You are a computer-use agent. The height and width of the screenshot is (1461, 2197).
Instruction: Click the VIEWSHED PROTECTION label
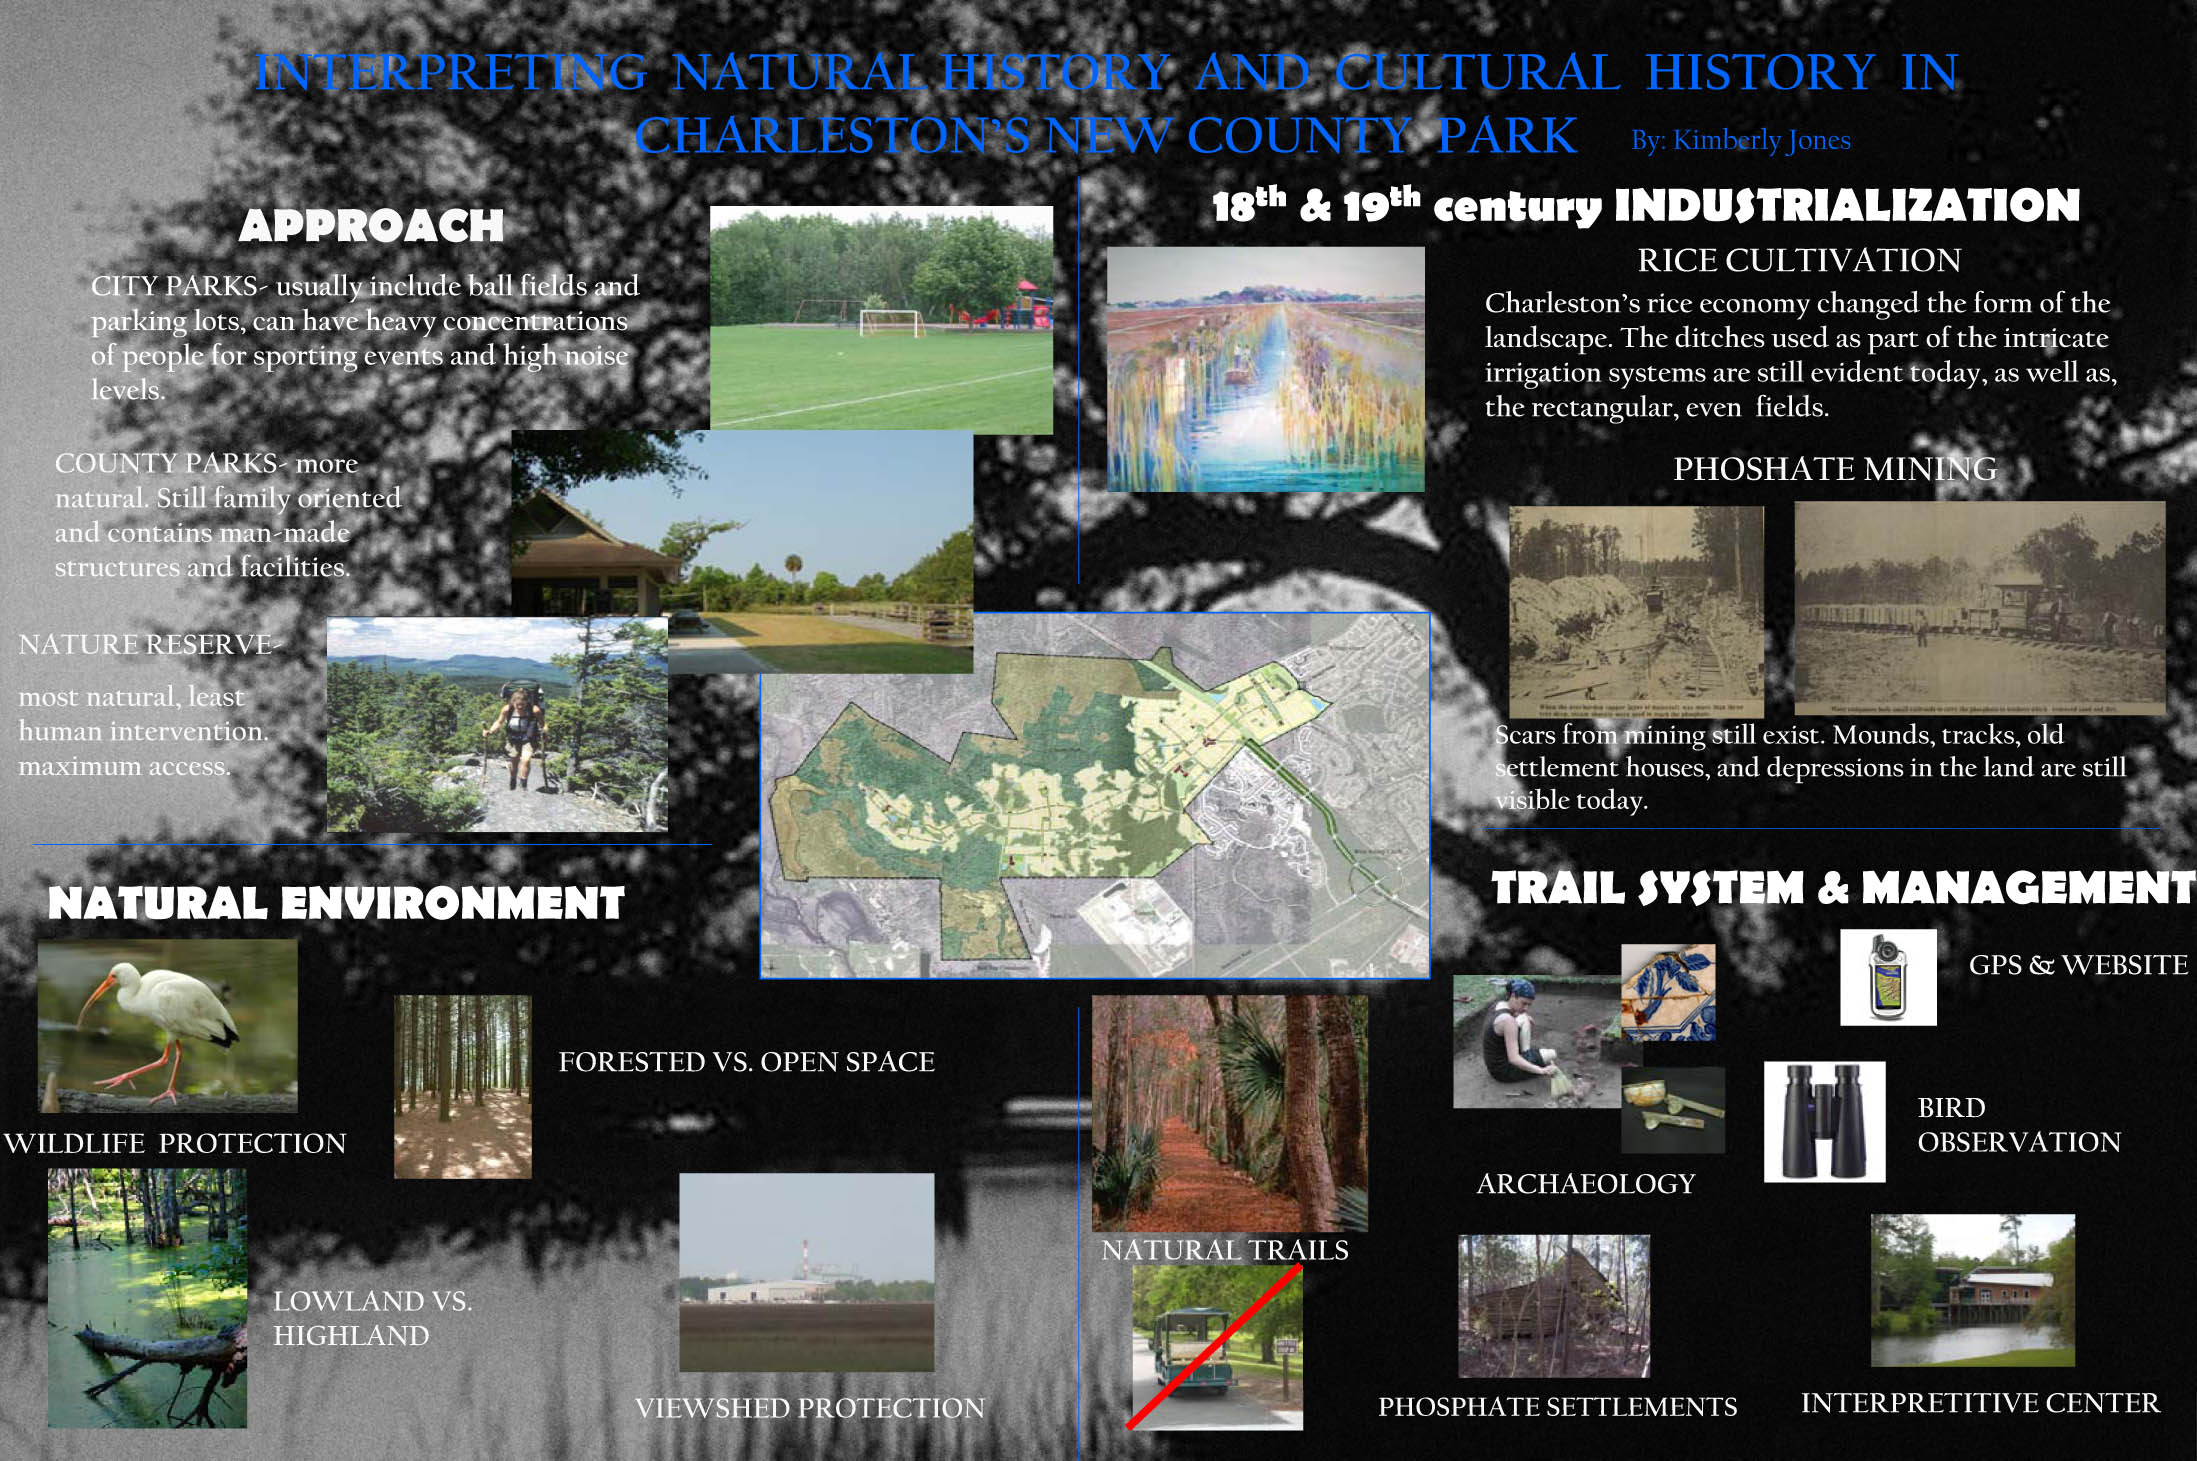click(810, 1408)
